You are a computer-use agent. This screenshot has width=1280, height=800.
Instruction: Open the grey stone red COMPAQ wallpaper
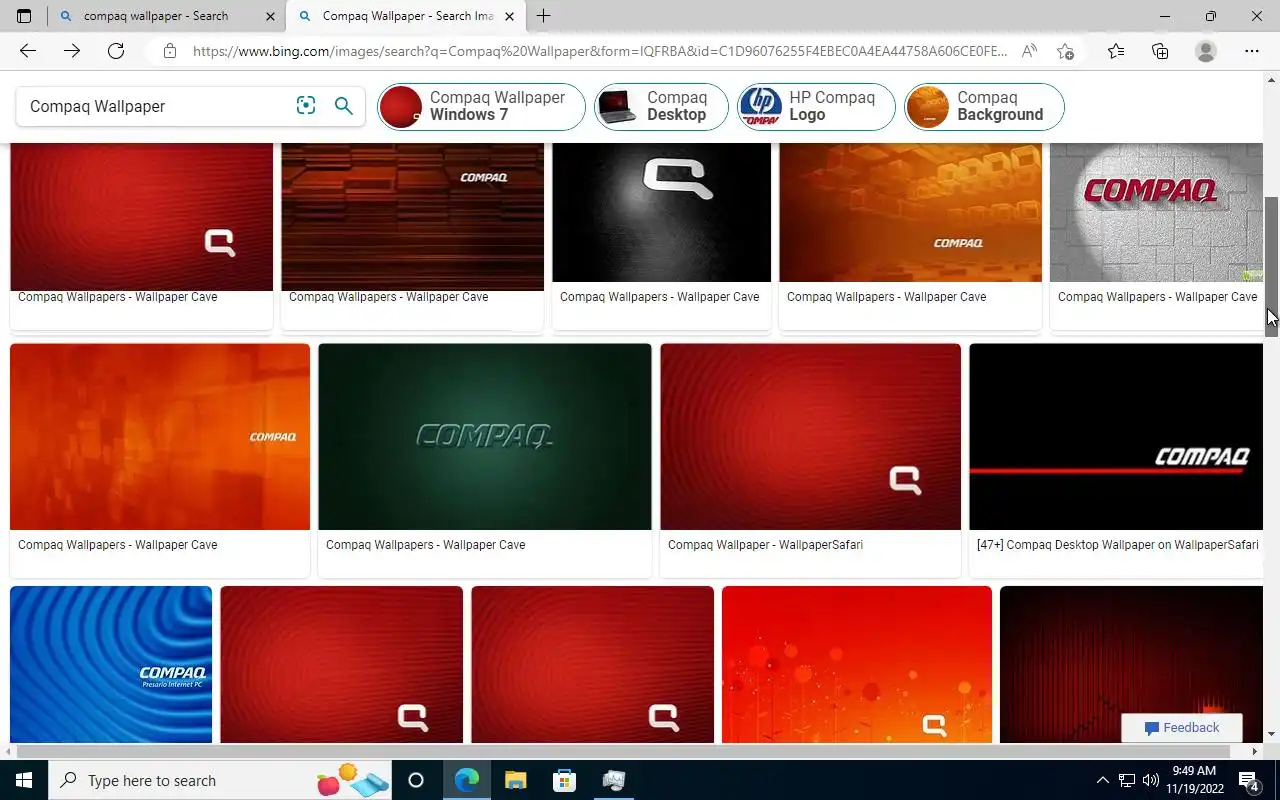point(1156,212)
